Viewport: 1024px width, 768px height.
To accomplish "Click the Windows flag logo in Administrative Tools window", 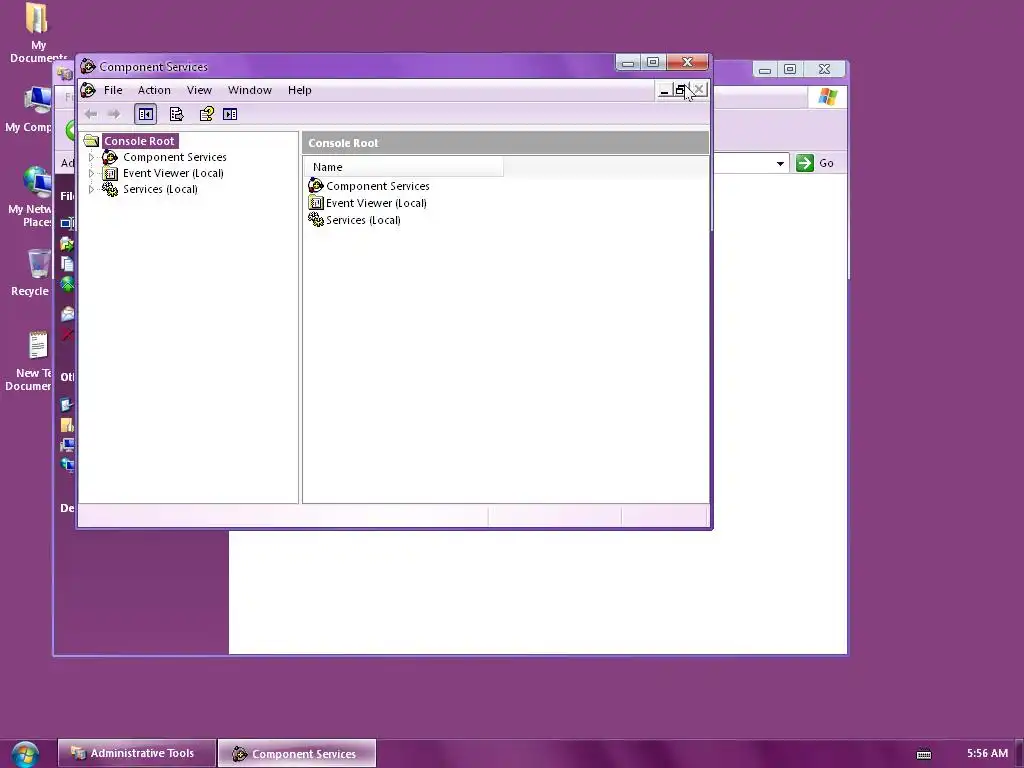I will (827, 97).
